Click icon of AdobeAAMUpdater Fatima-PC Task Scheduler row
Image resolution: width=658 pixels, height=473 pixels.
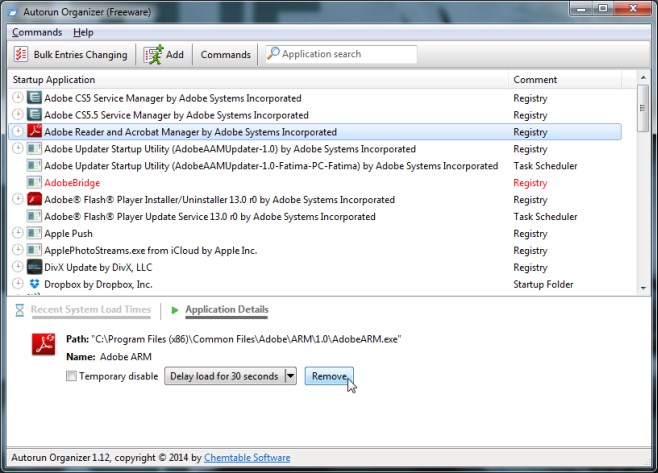tap(34, 165)
